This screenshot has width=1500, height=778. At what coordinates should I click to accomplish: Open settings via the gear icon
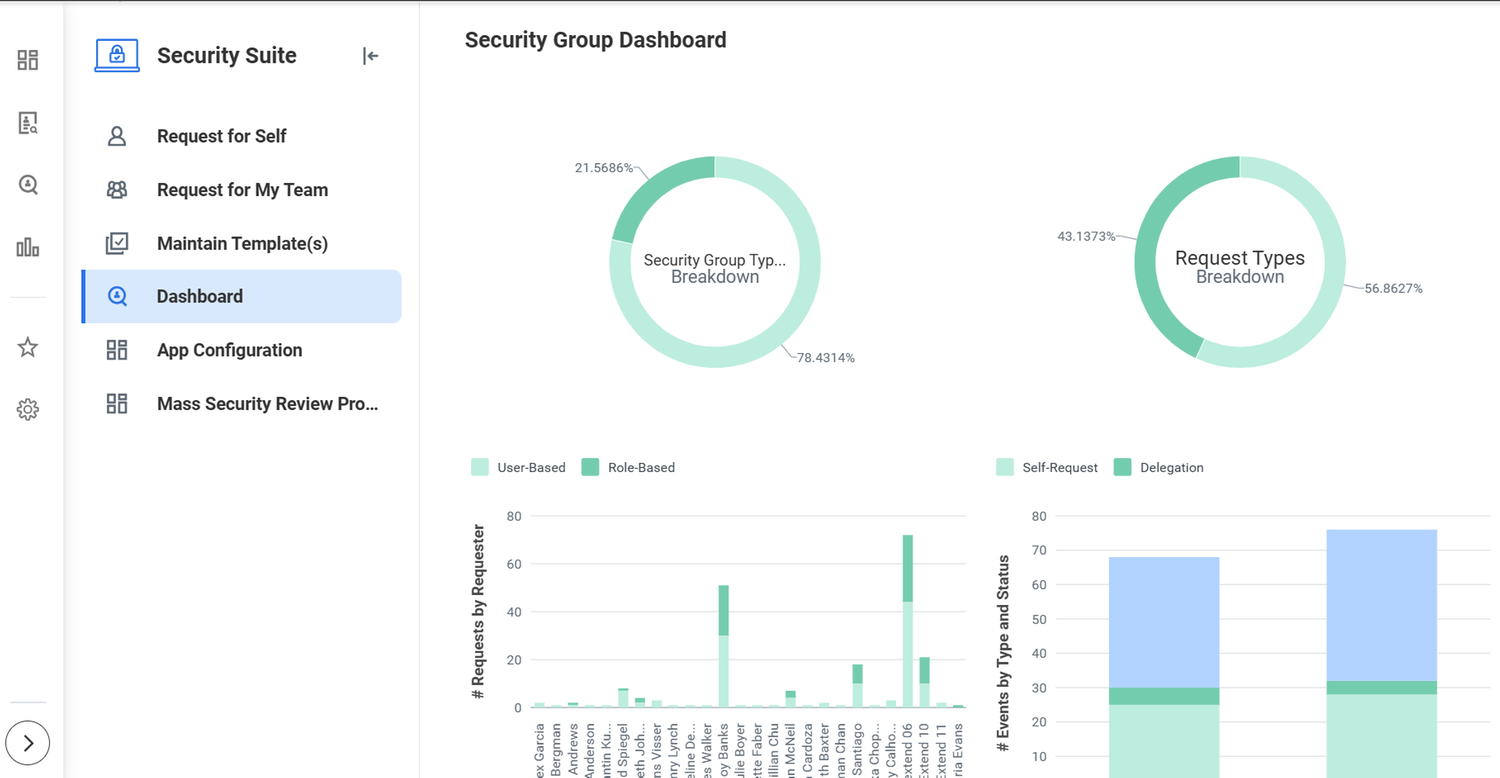coord(27,409)
